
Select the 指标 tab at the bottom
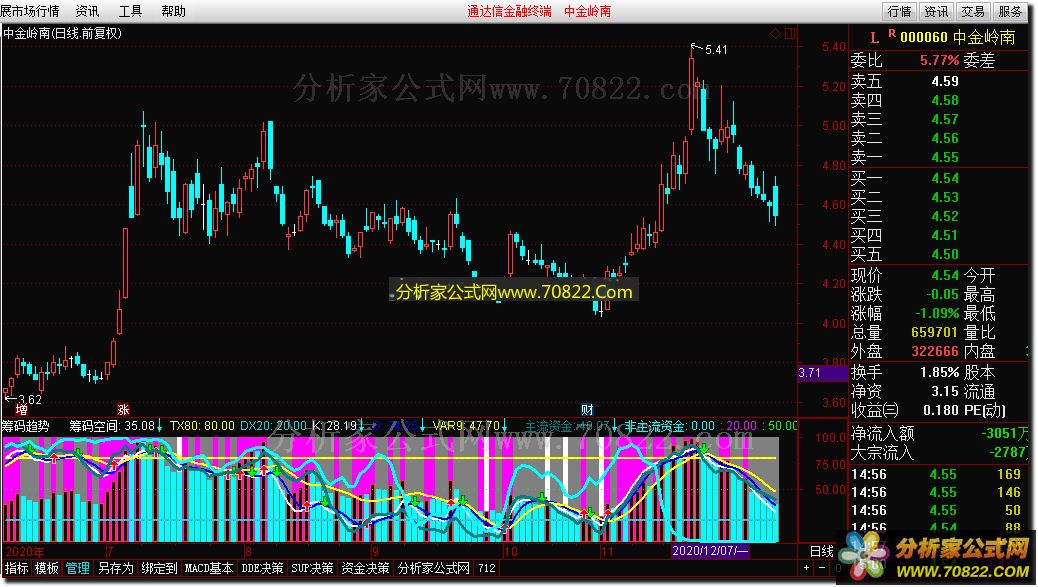click(x=17, y=568)
